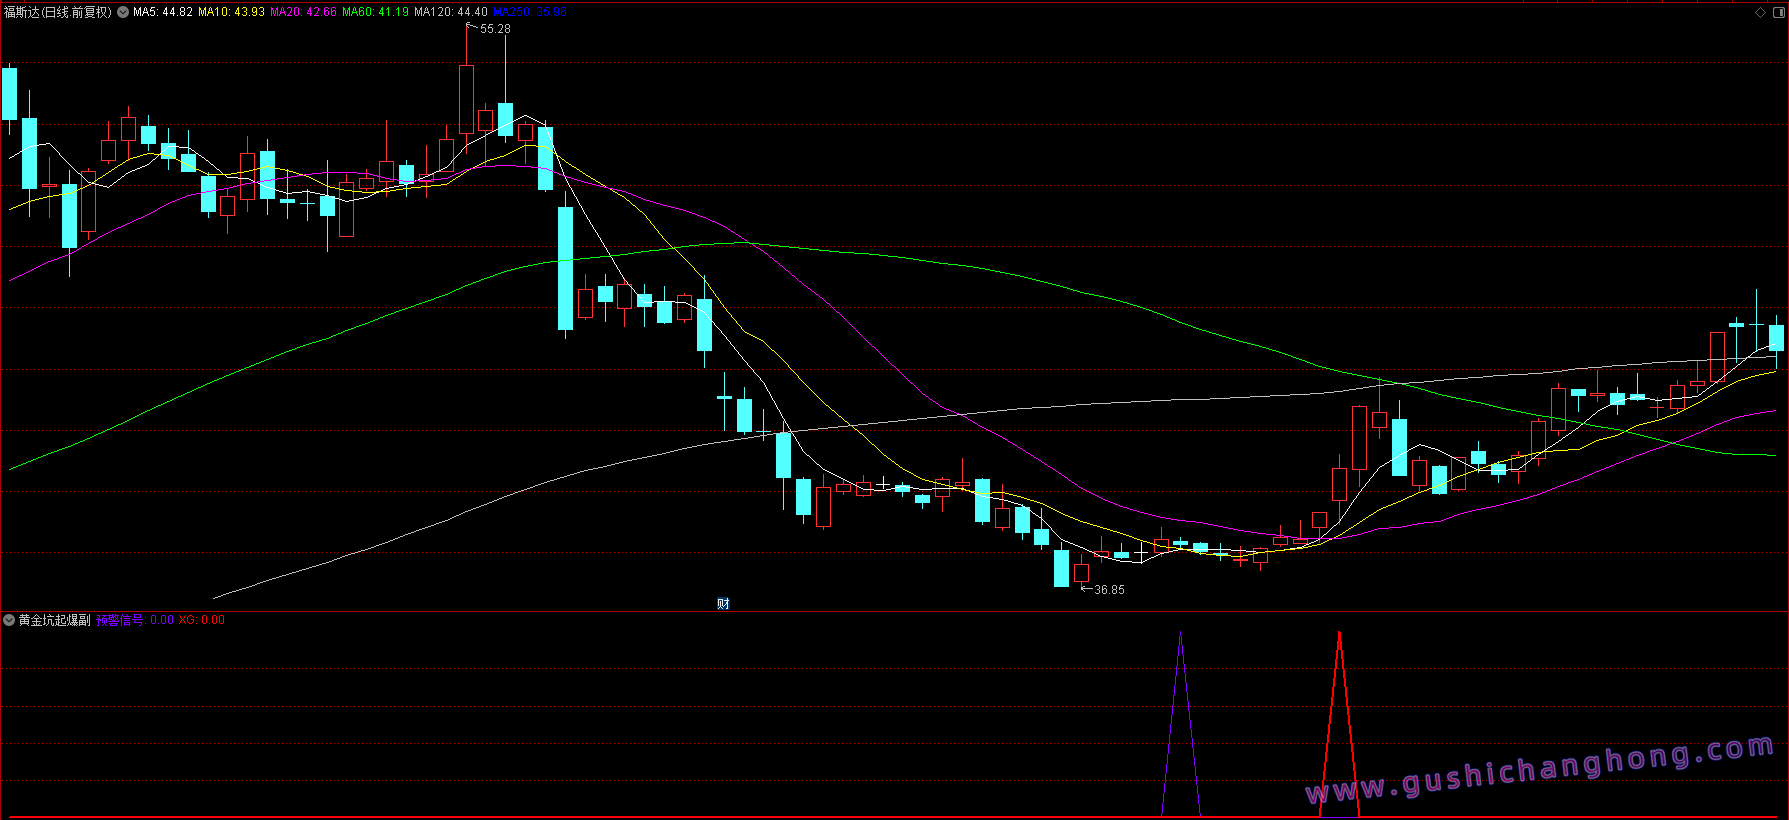Select the yellow MA10: 43.93 label
Screen dimensions: 1789x820
(231, 12)
